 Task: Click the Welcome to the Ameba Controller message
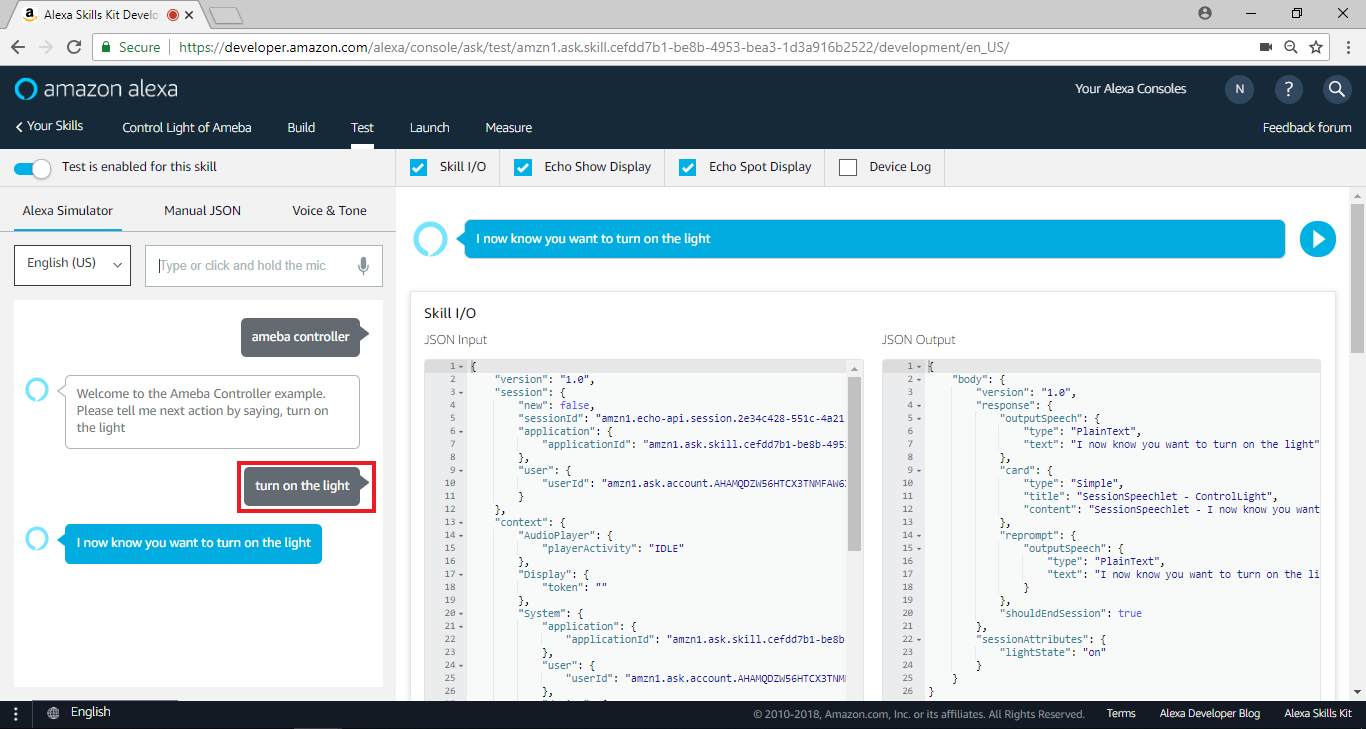211,411
